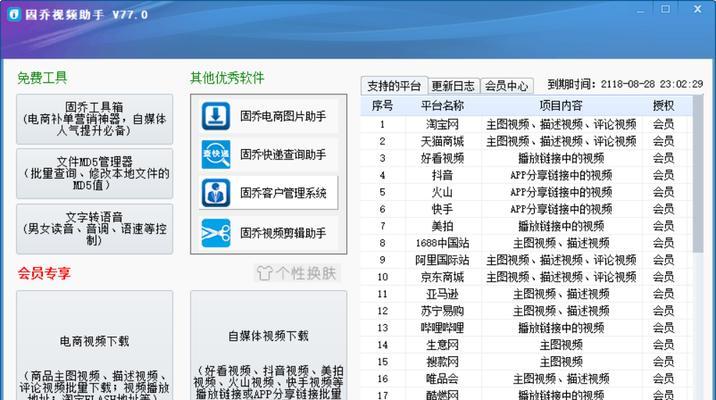Viewport: 716px width, 400px height.
Task: Open 电商视频下载 member feature
Action: pos(95,345)
